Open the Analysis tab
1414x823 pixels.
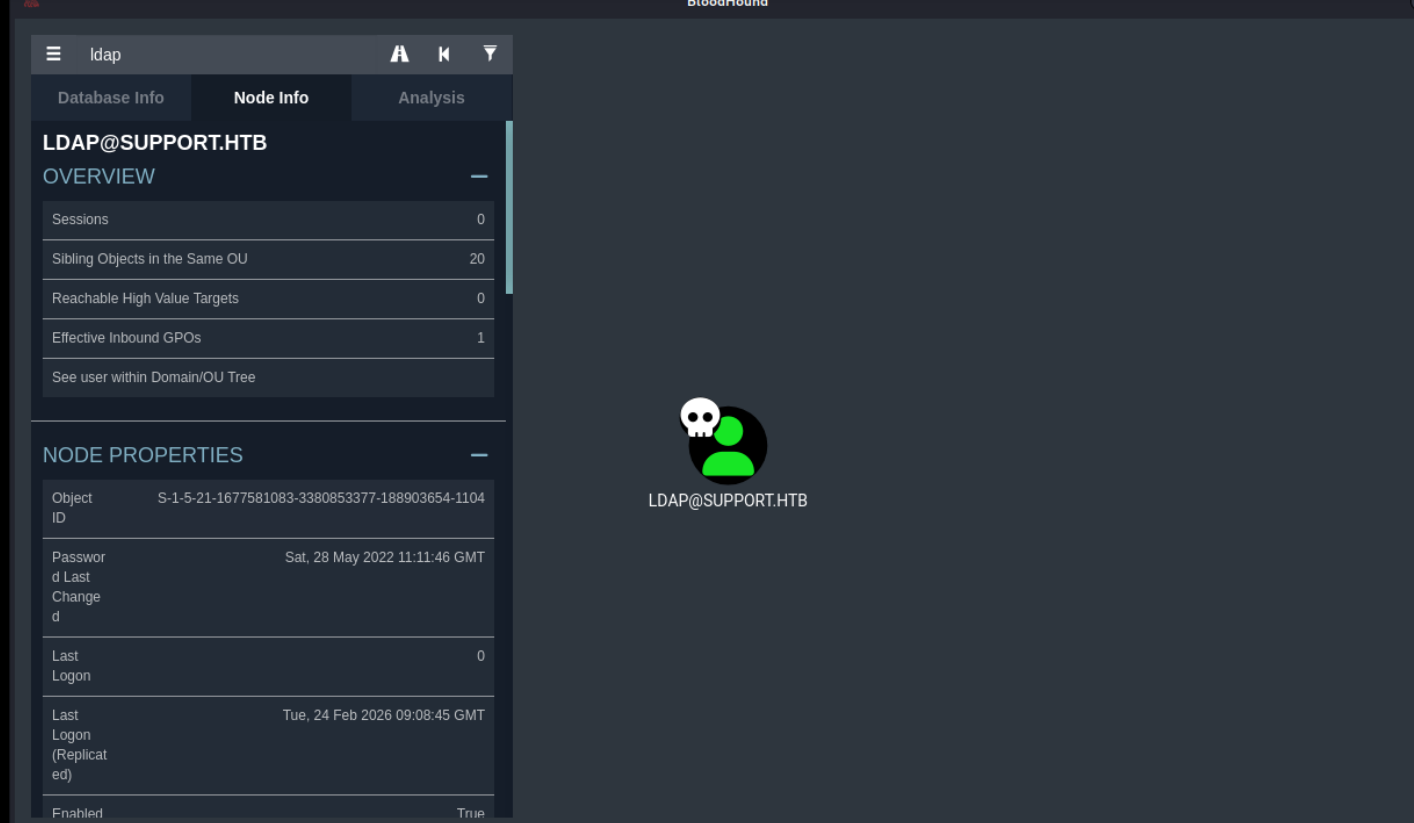pyautogui.click(x=431, y=98)
